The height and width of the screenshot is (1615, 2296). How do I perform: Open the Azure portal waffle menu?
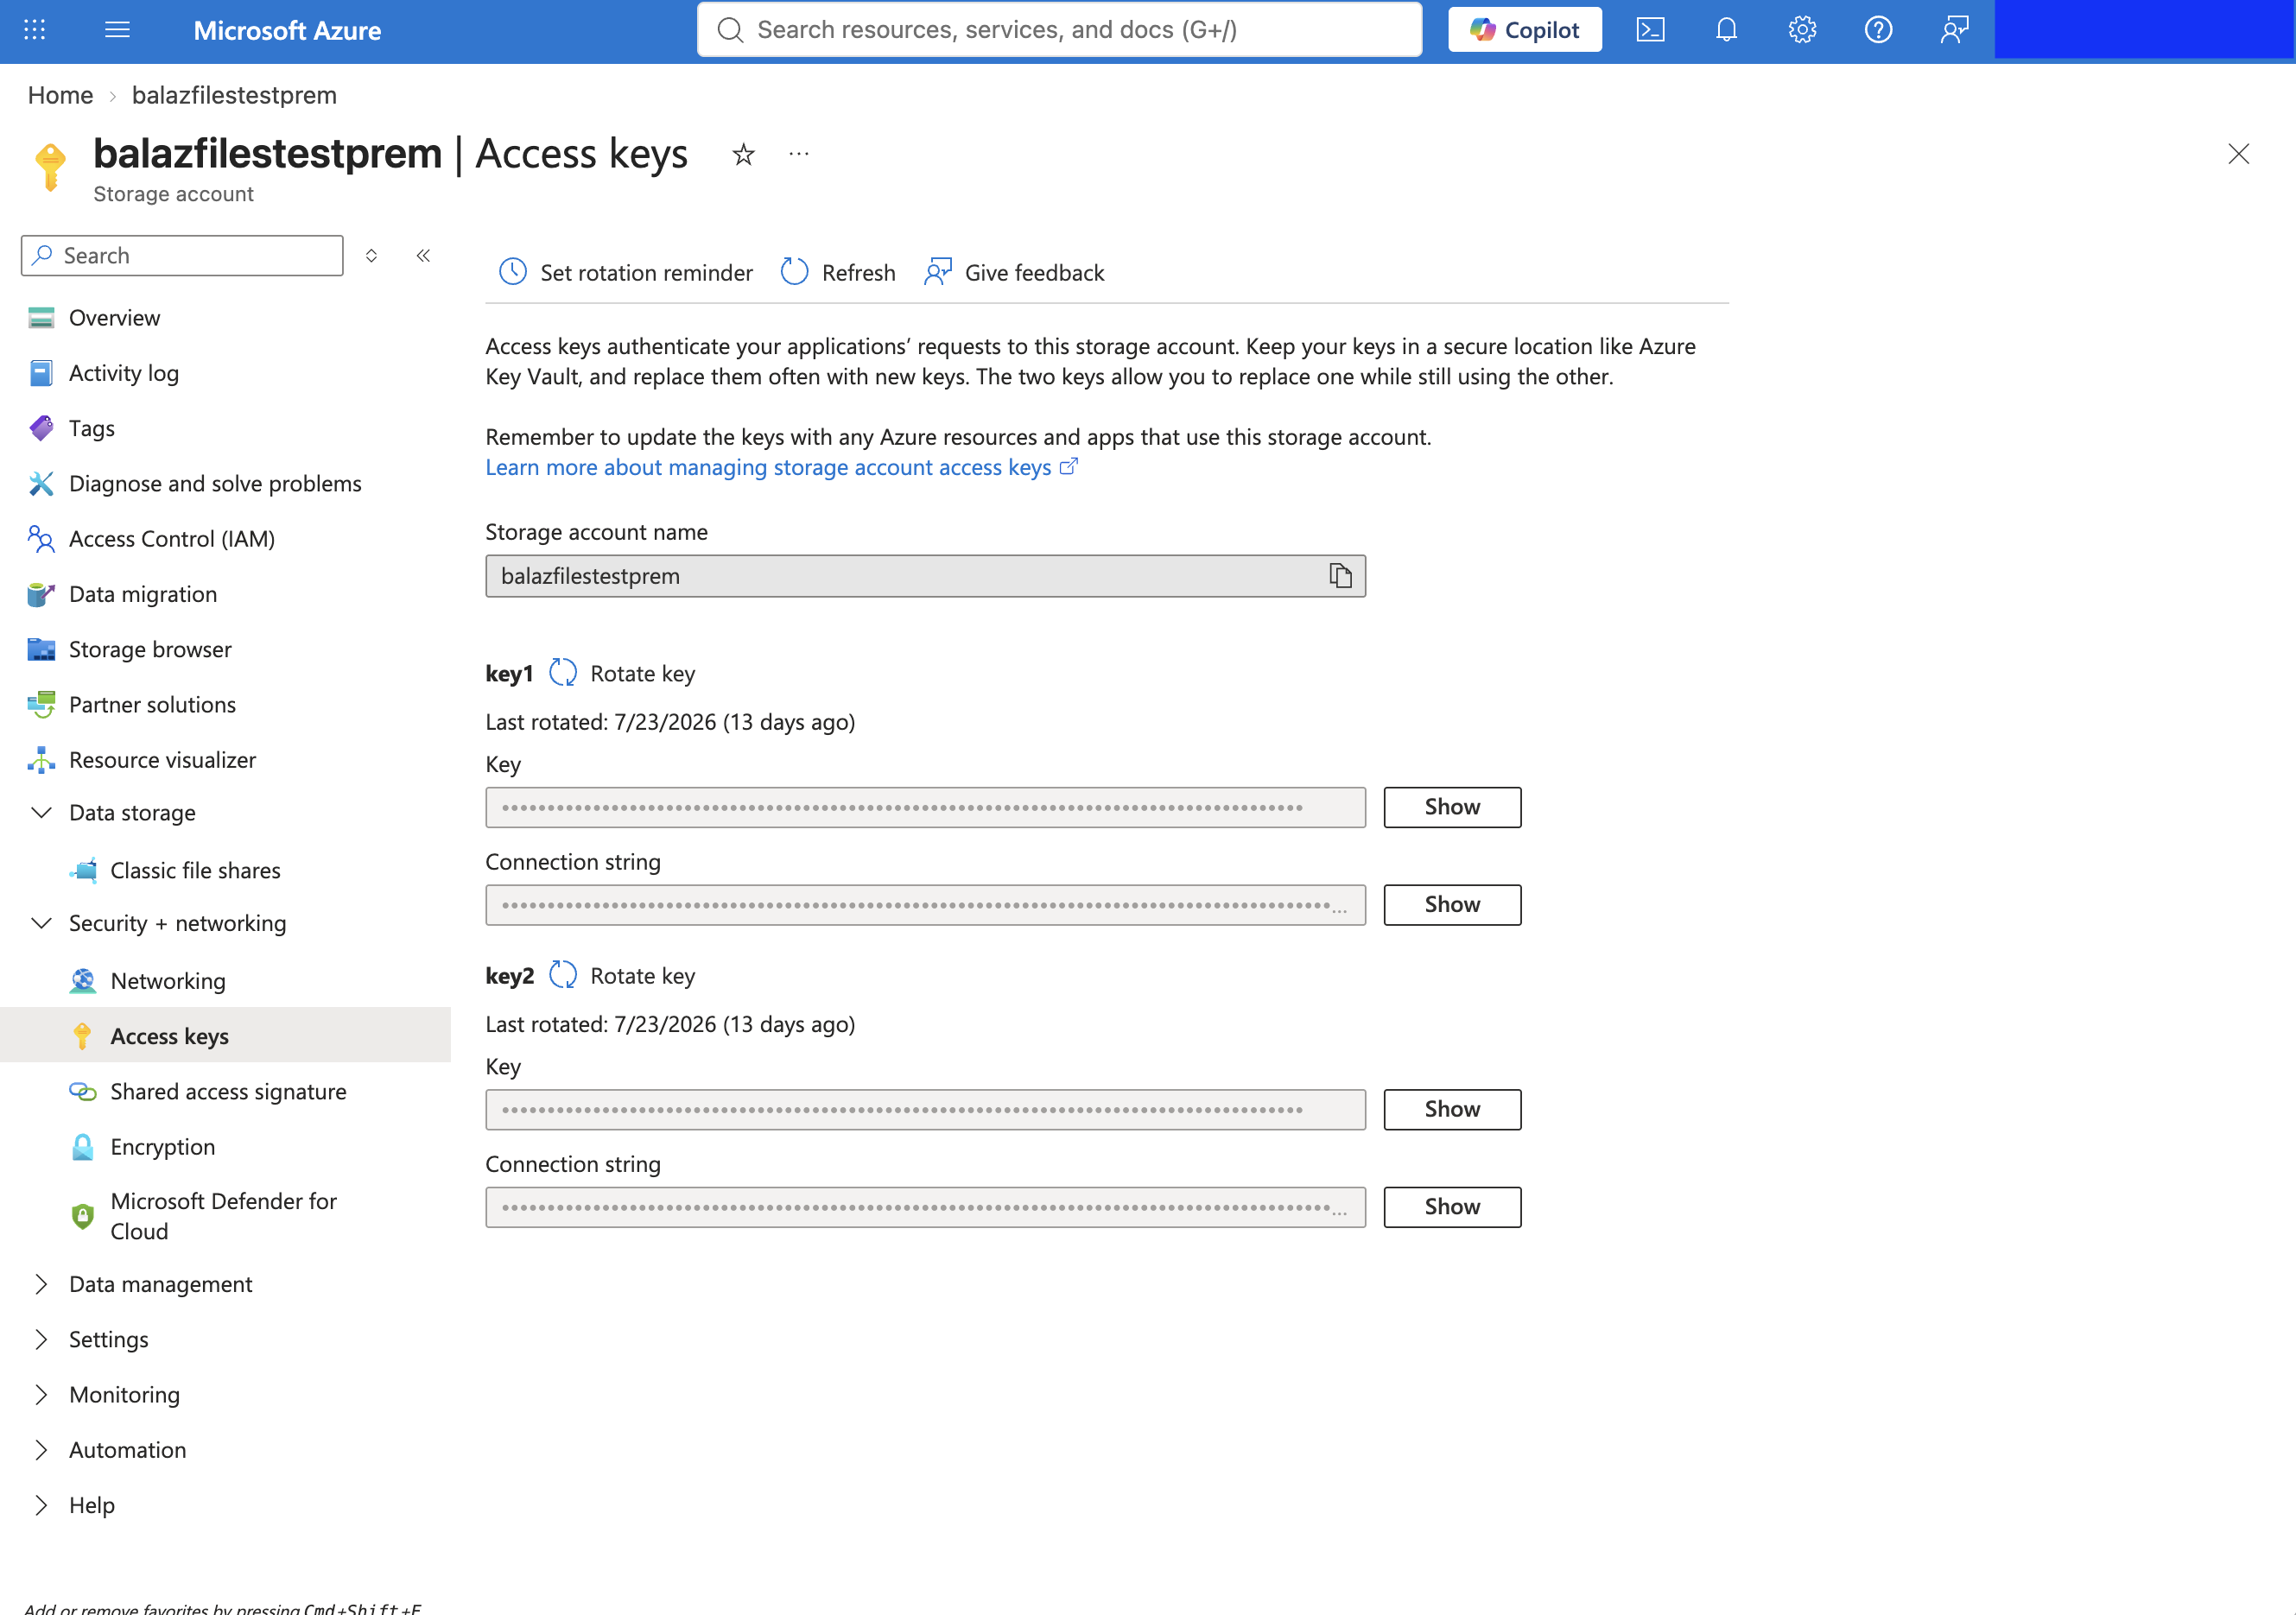pos(35,30)
